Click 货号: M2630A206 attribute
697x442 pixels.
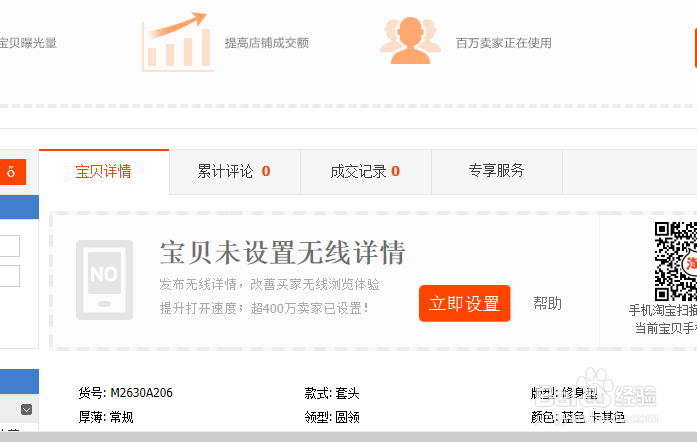125,393
